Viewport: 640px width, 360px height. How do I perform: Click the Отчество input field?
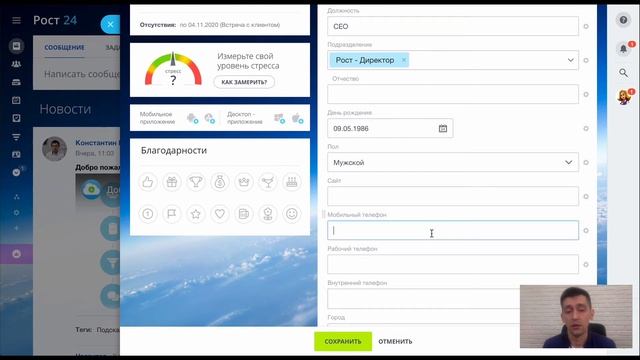click(453, 94)
